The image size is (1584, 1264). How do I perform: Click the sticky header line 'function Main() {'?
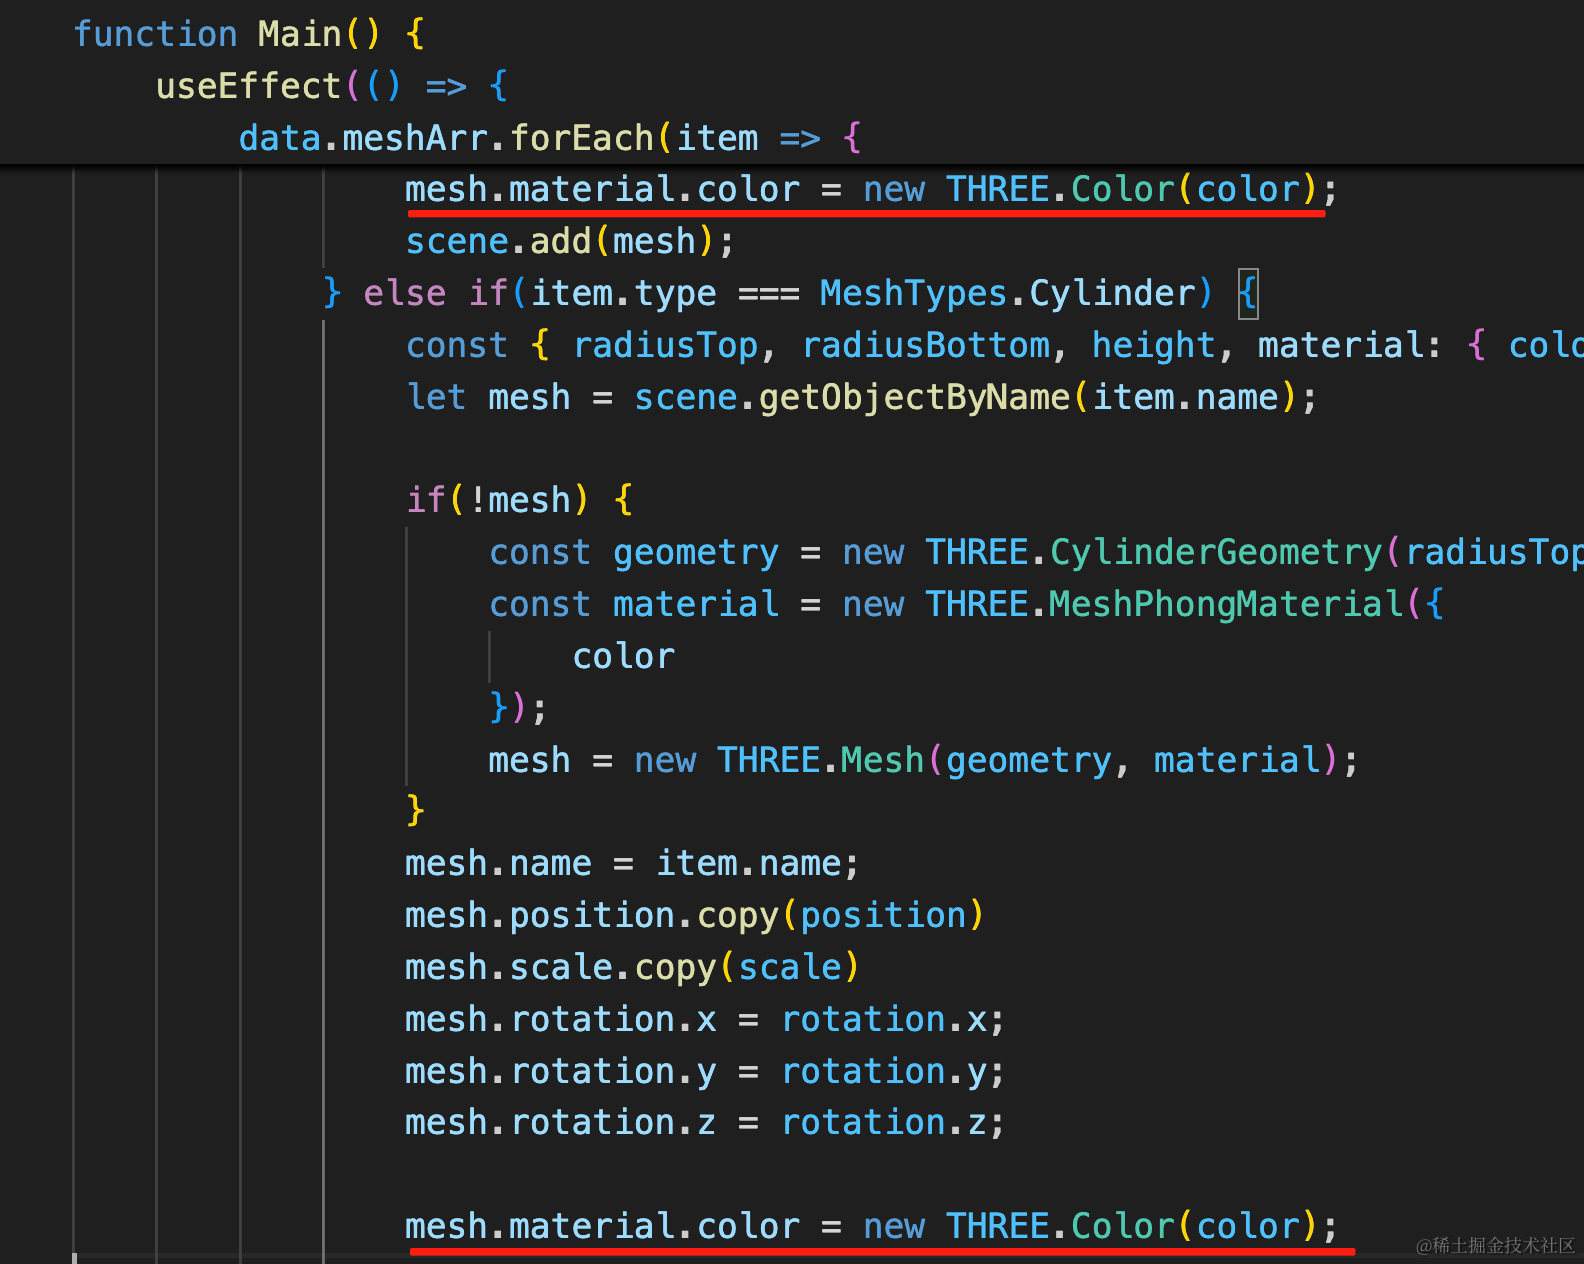[x=250, y=34]
